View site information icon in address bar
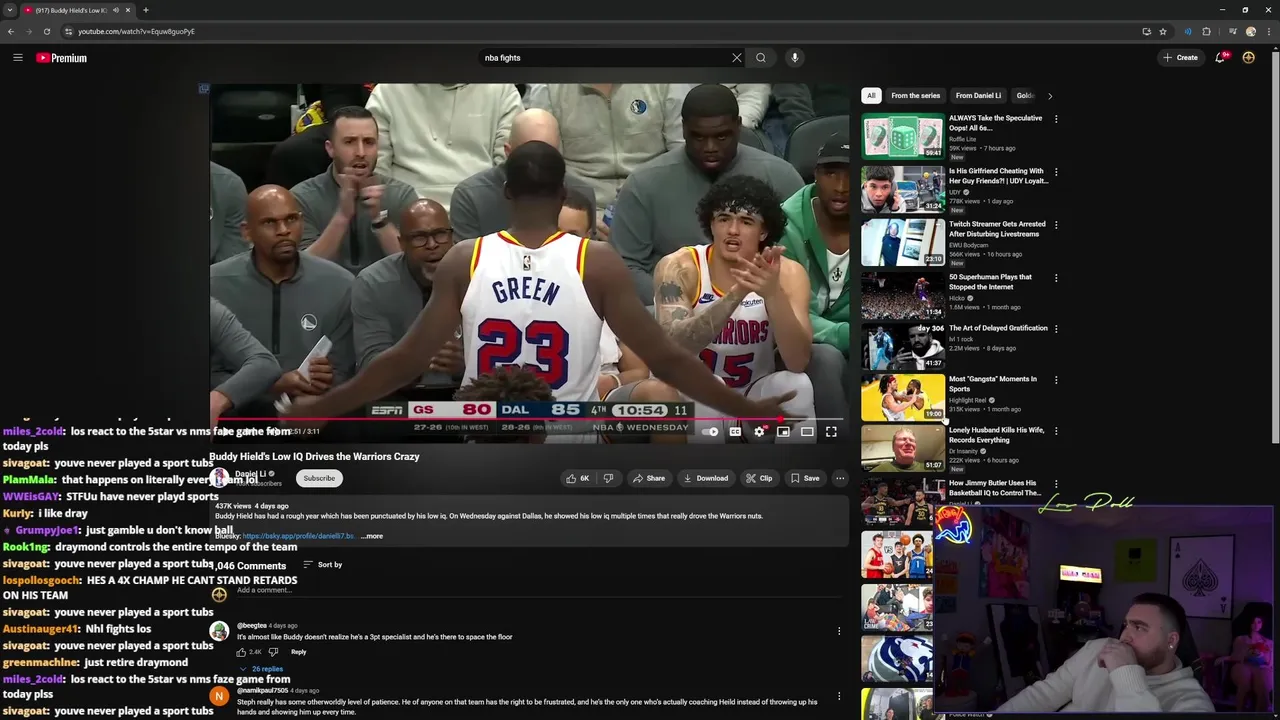The image size is (1280, 720). 68,31
